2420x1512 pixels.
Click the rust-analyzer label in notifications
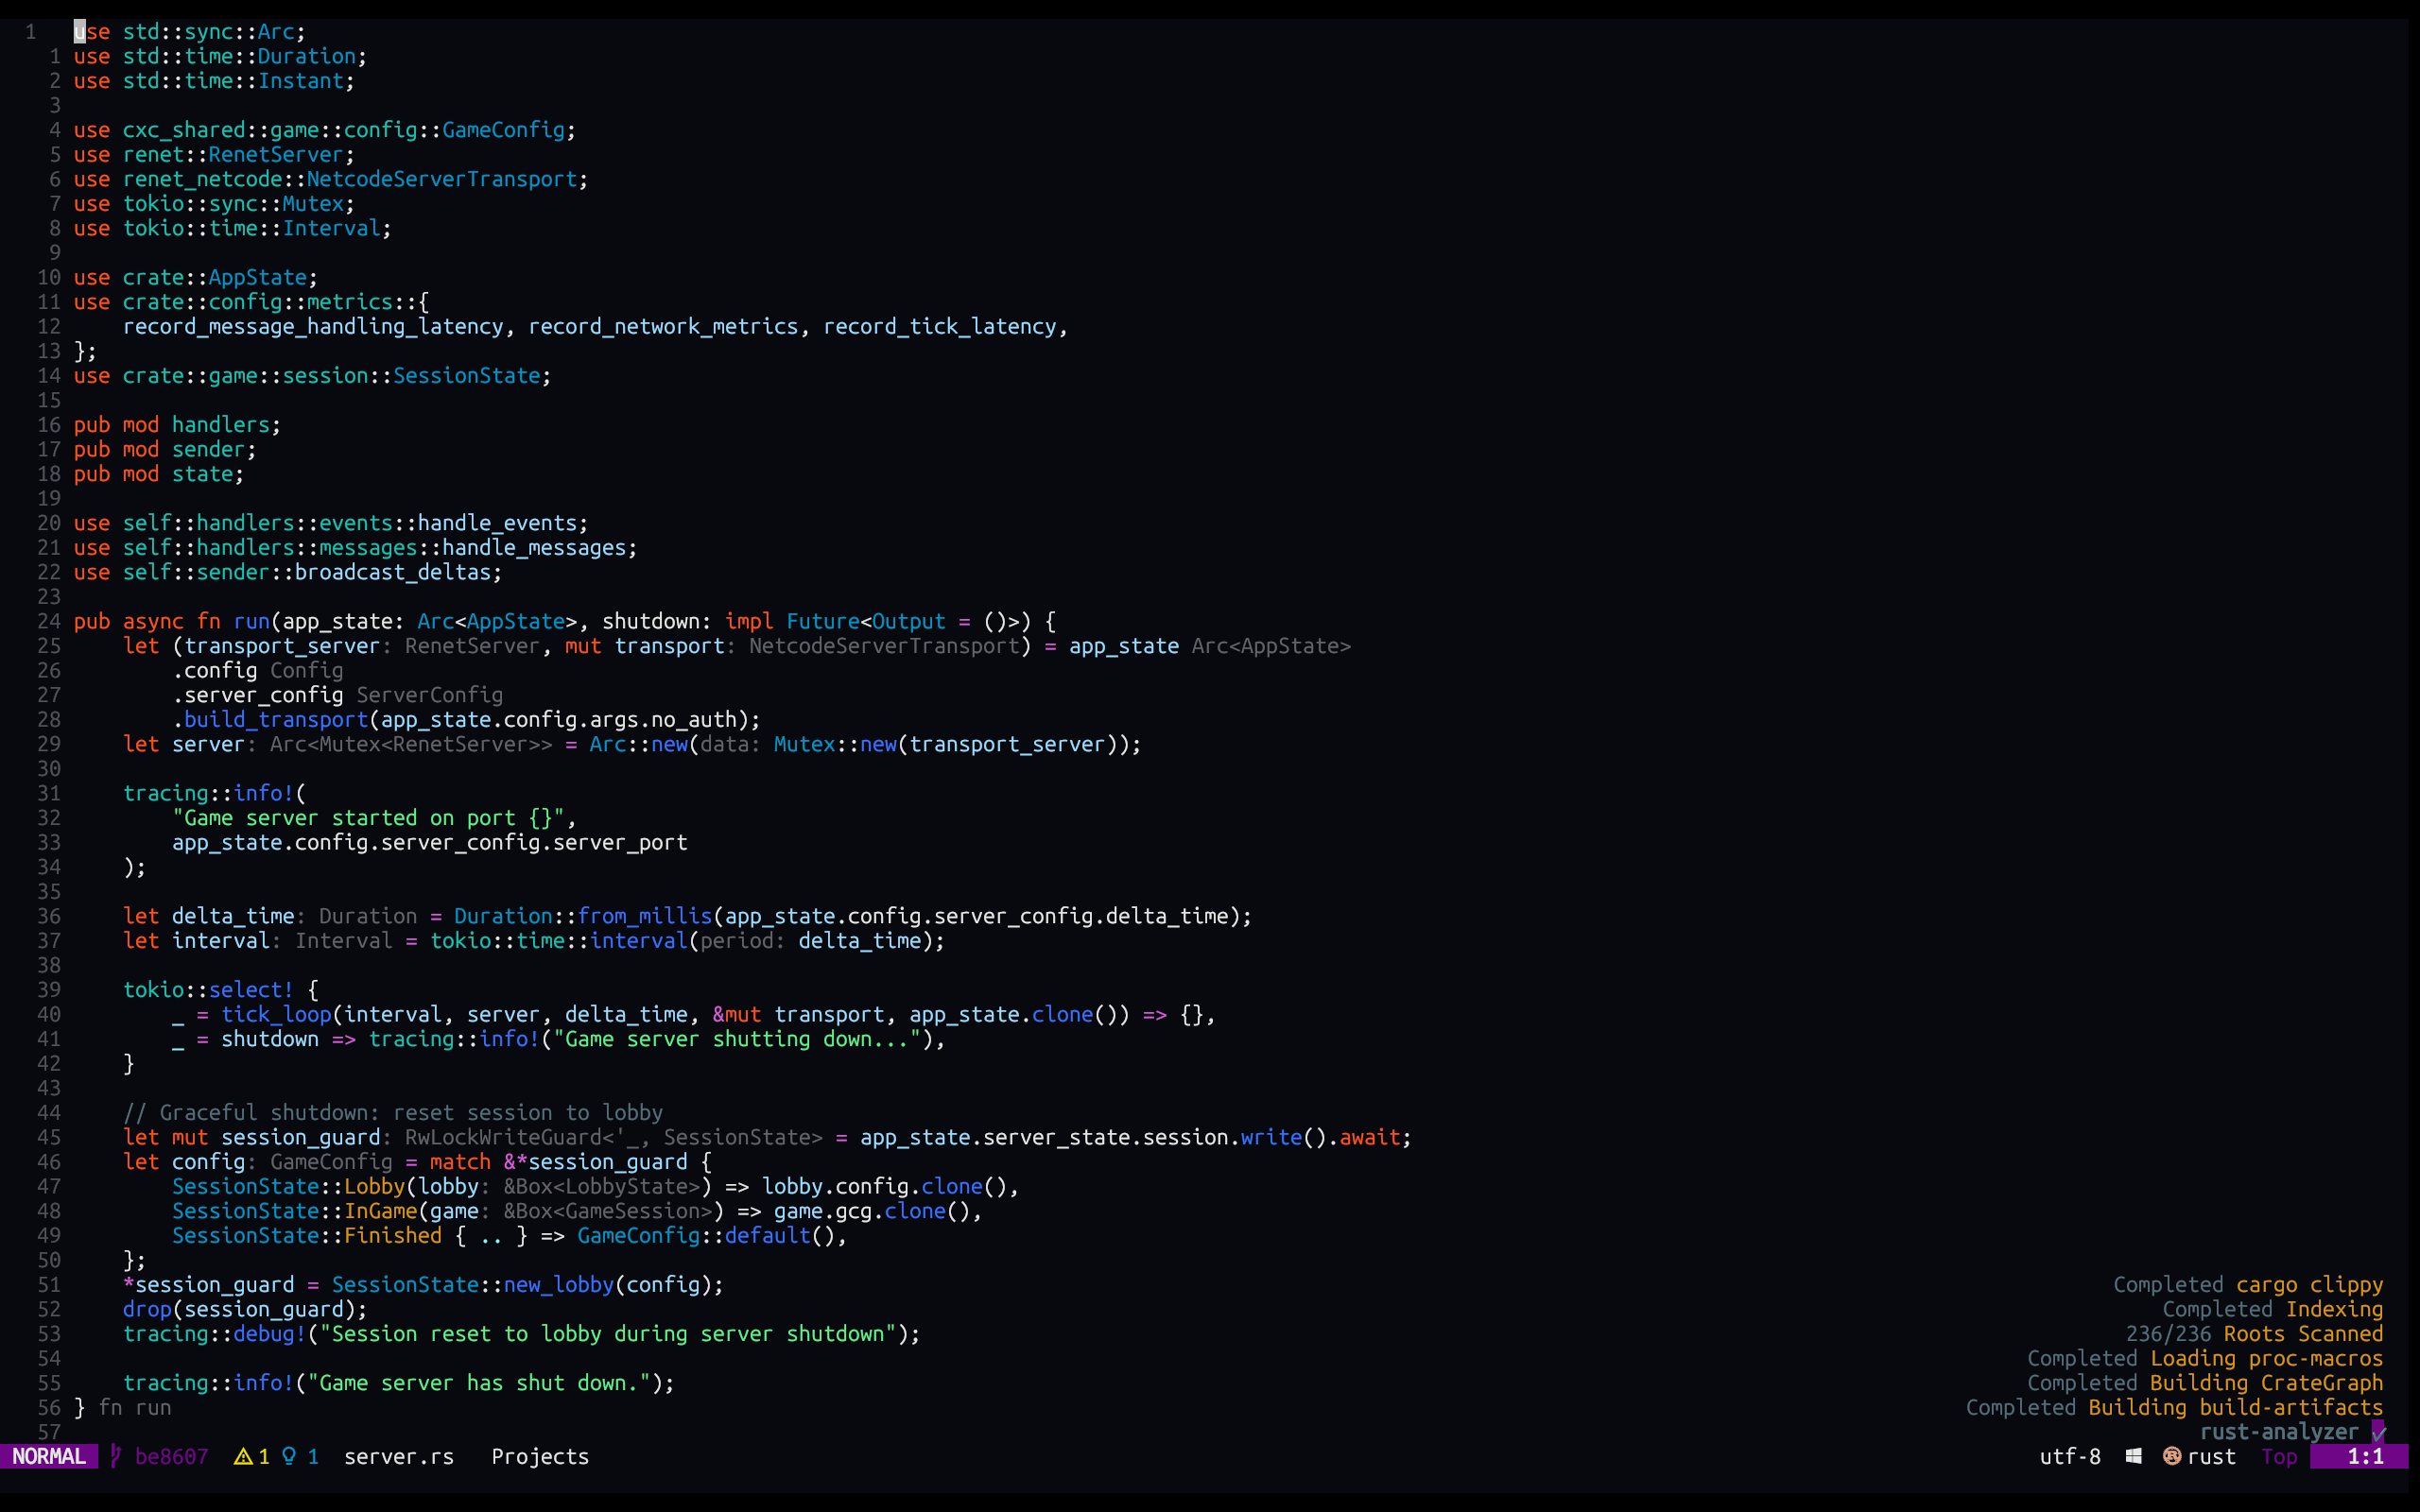2279,1432
